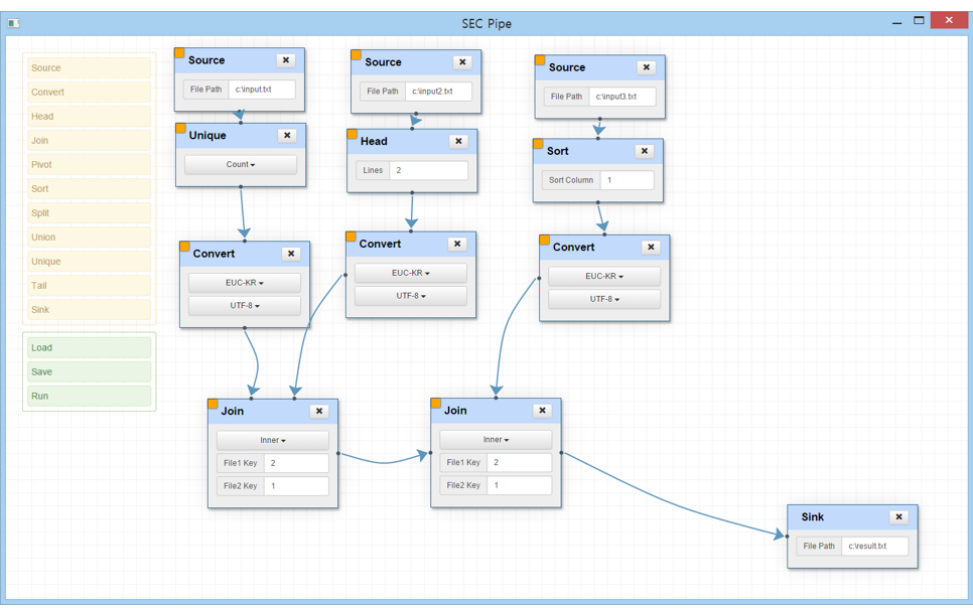Close the Source node containing c:\input3.txt

pos(647,68)
